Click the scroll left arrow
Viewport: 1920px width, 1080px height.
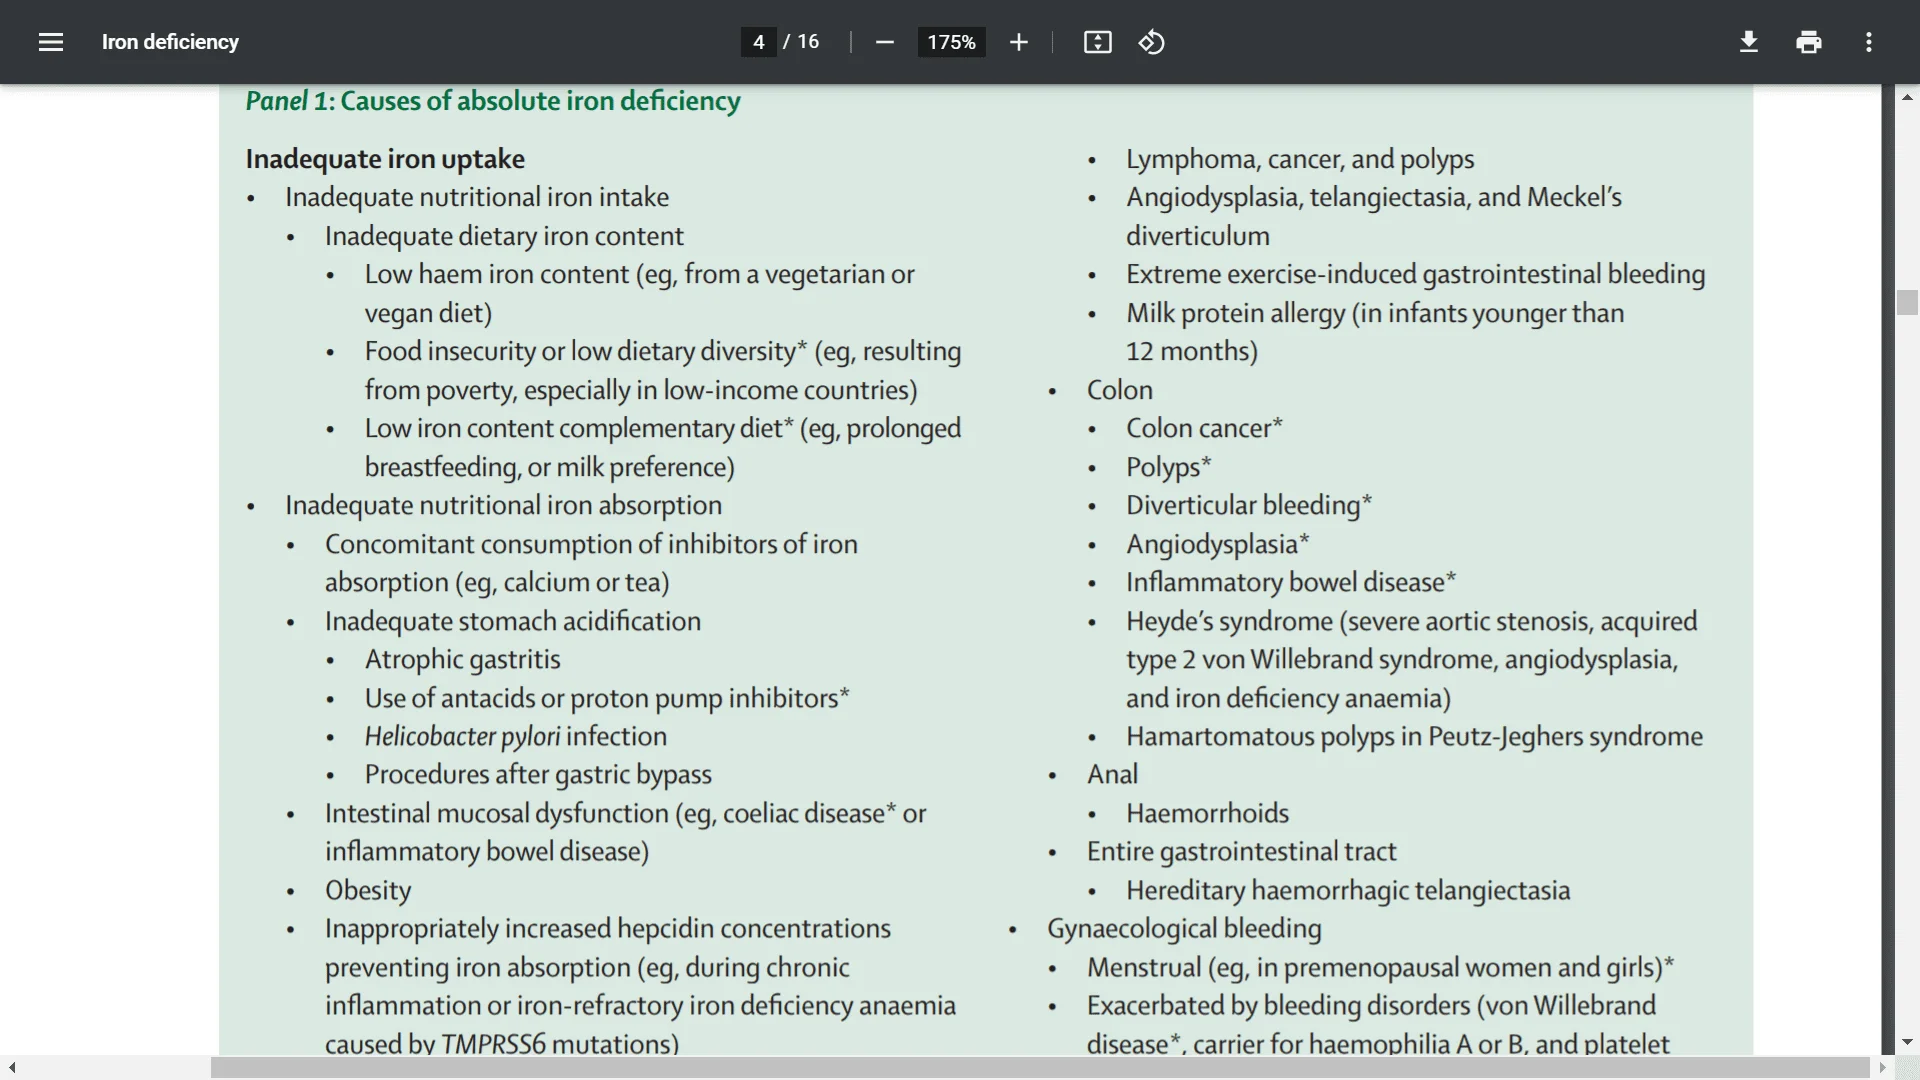pyautogui.click(x=12, y=1068)
